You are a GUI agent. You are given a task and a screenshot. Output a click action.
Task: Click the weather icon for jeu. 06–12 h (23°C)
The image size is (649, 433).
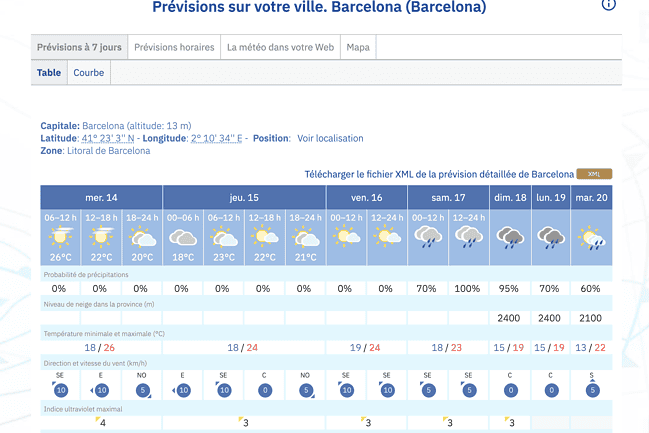pyautogui.click(x=224, y=238)
